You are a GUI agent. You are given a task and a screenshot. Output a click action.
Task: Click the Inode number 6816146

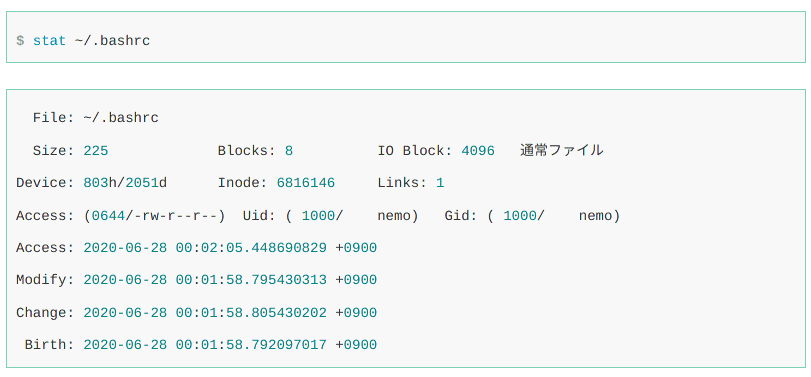pos(306,183)
